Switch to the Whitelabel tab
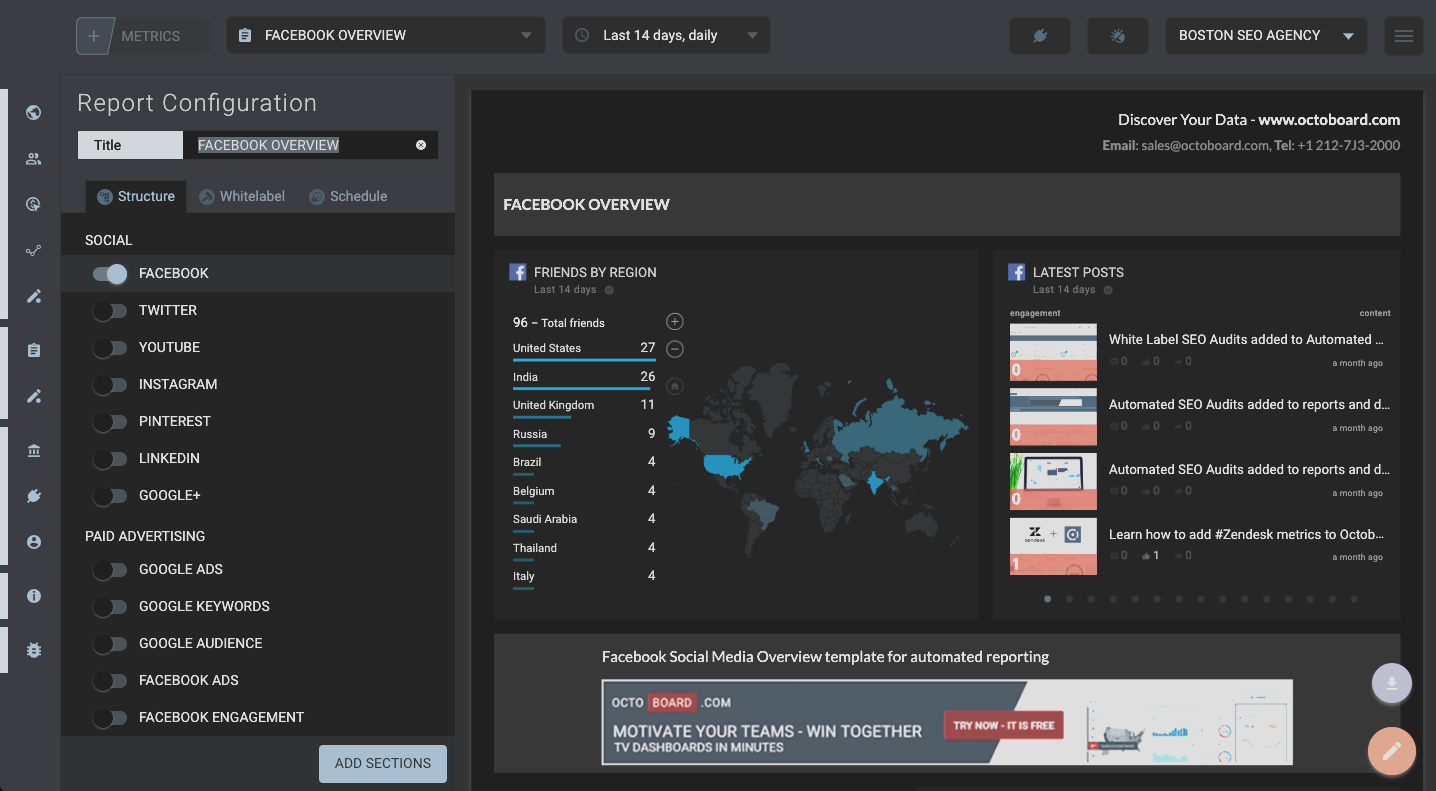The image size is (1436, 791). (242, 196)
